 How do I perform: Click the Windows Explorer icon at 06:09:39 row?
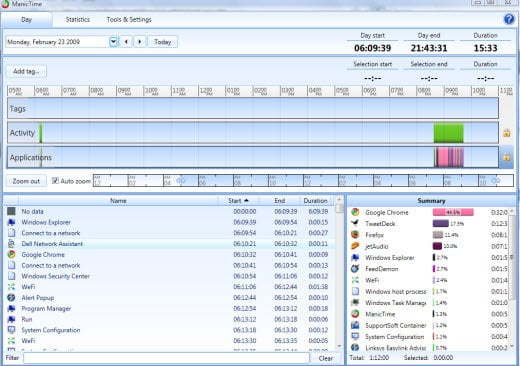[x=11, y=222]
